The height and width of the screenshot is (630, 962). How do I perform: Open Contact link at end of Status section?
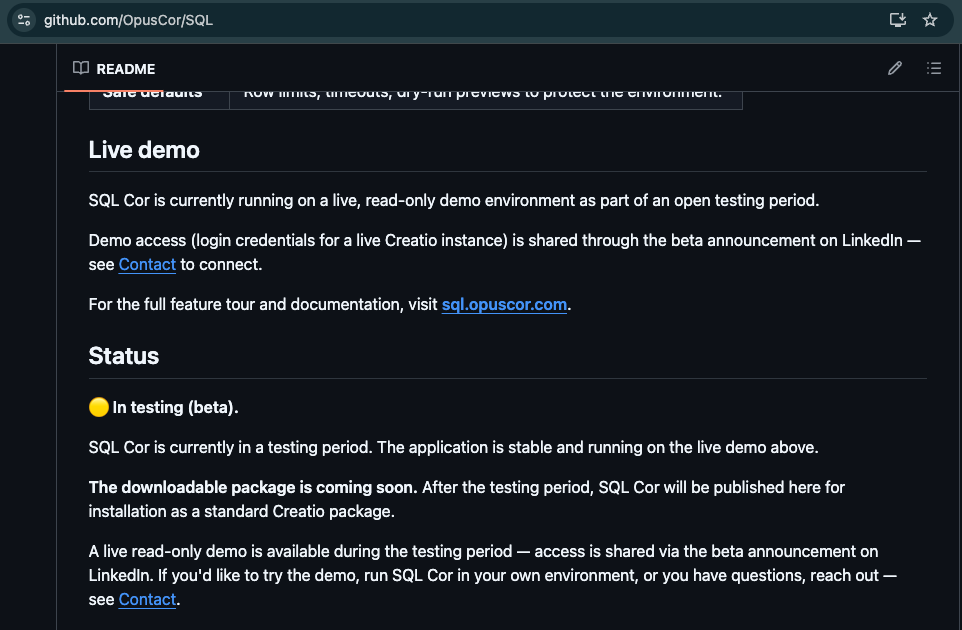[147, 599]
